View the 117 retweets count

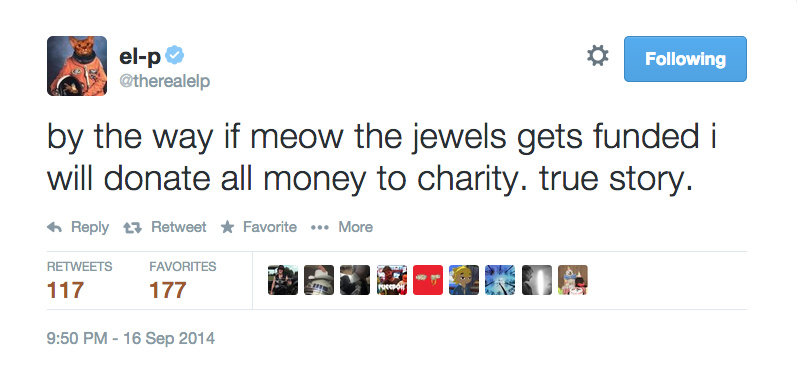(x=65, y=291)
